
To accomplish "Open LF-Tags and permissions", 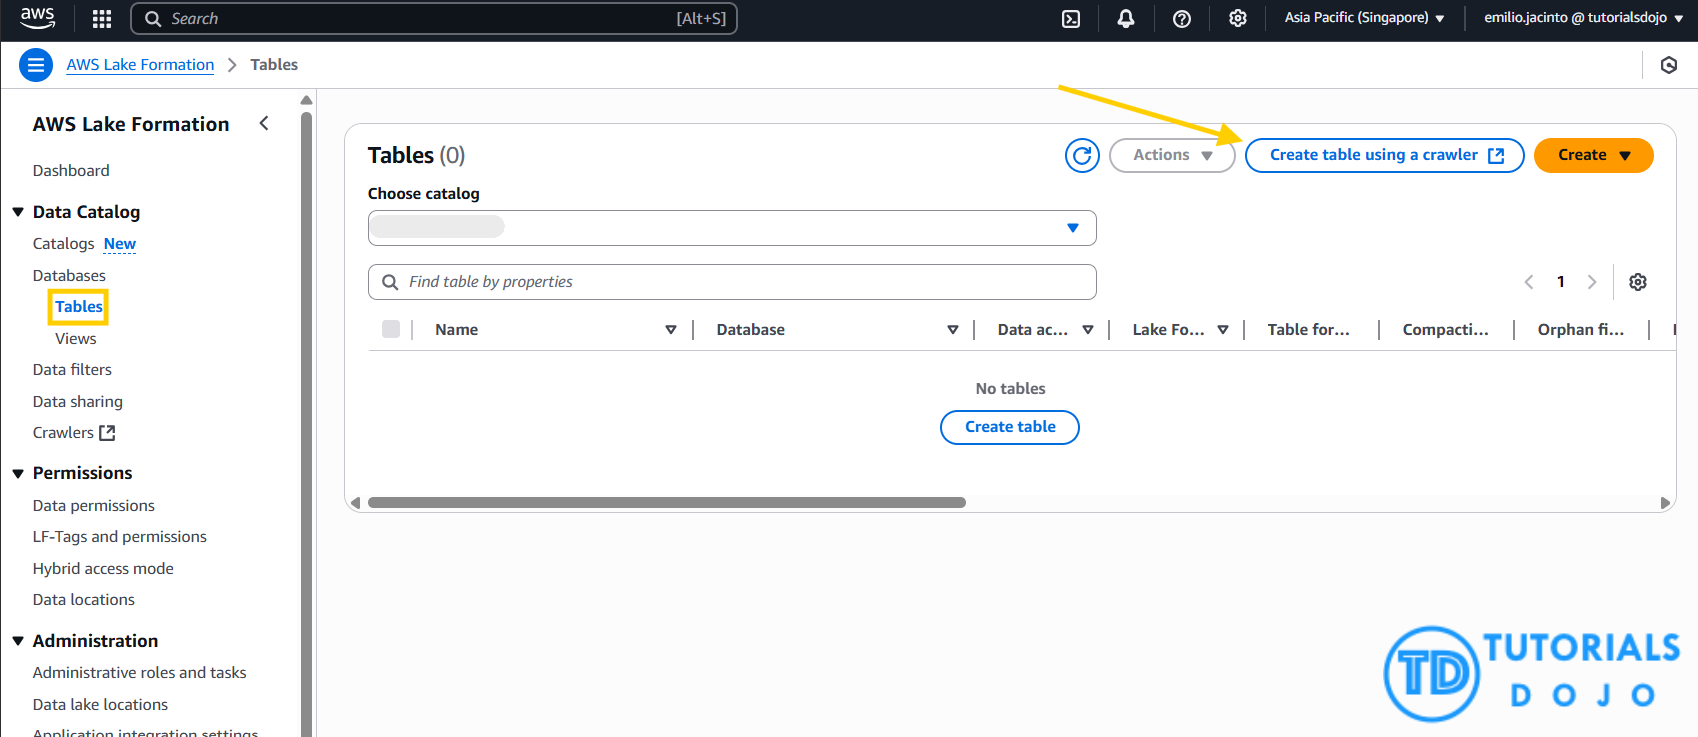I will point(120,537).
